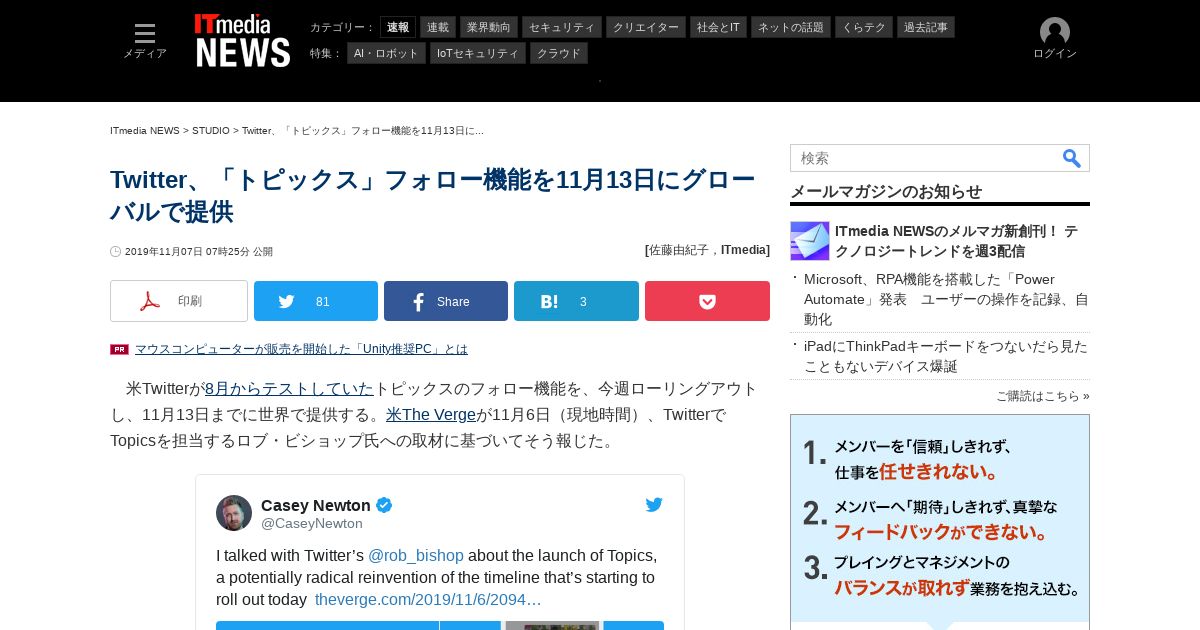Open AI・ロボット feature
Image resolution: width=1200 pixels, height=630 pixels.
(x=386, y=53)
